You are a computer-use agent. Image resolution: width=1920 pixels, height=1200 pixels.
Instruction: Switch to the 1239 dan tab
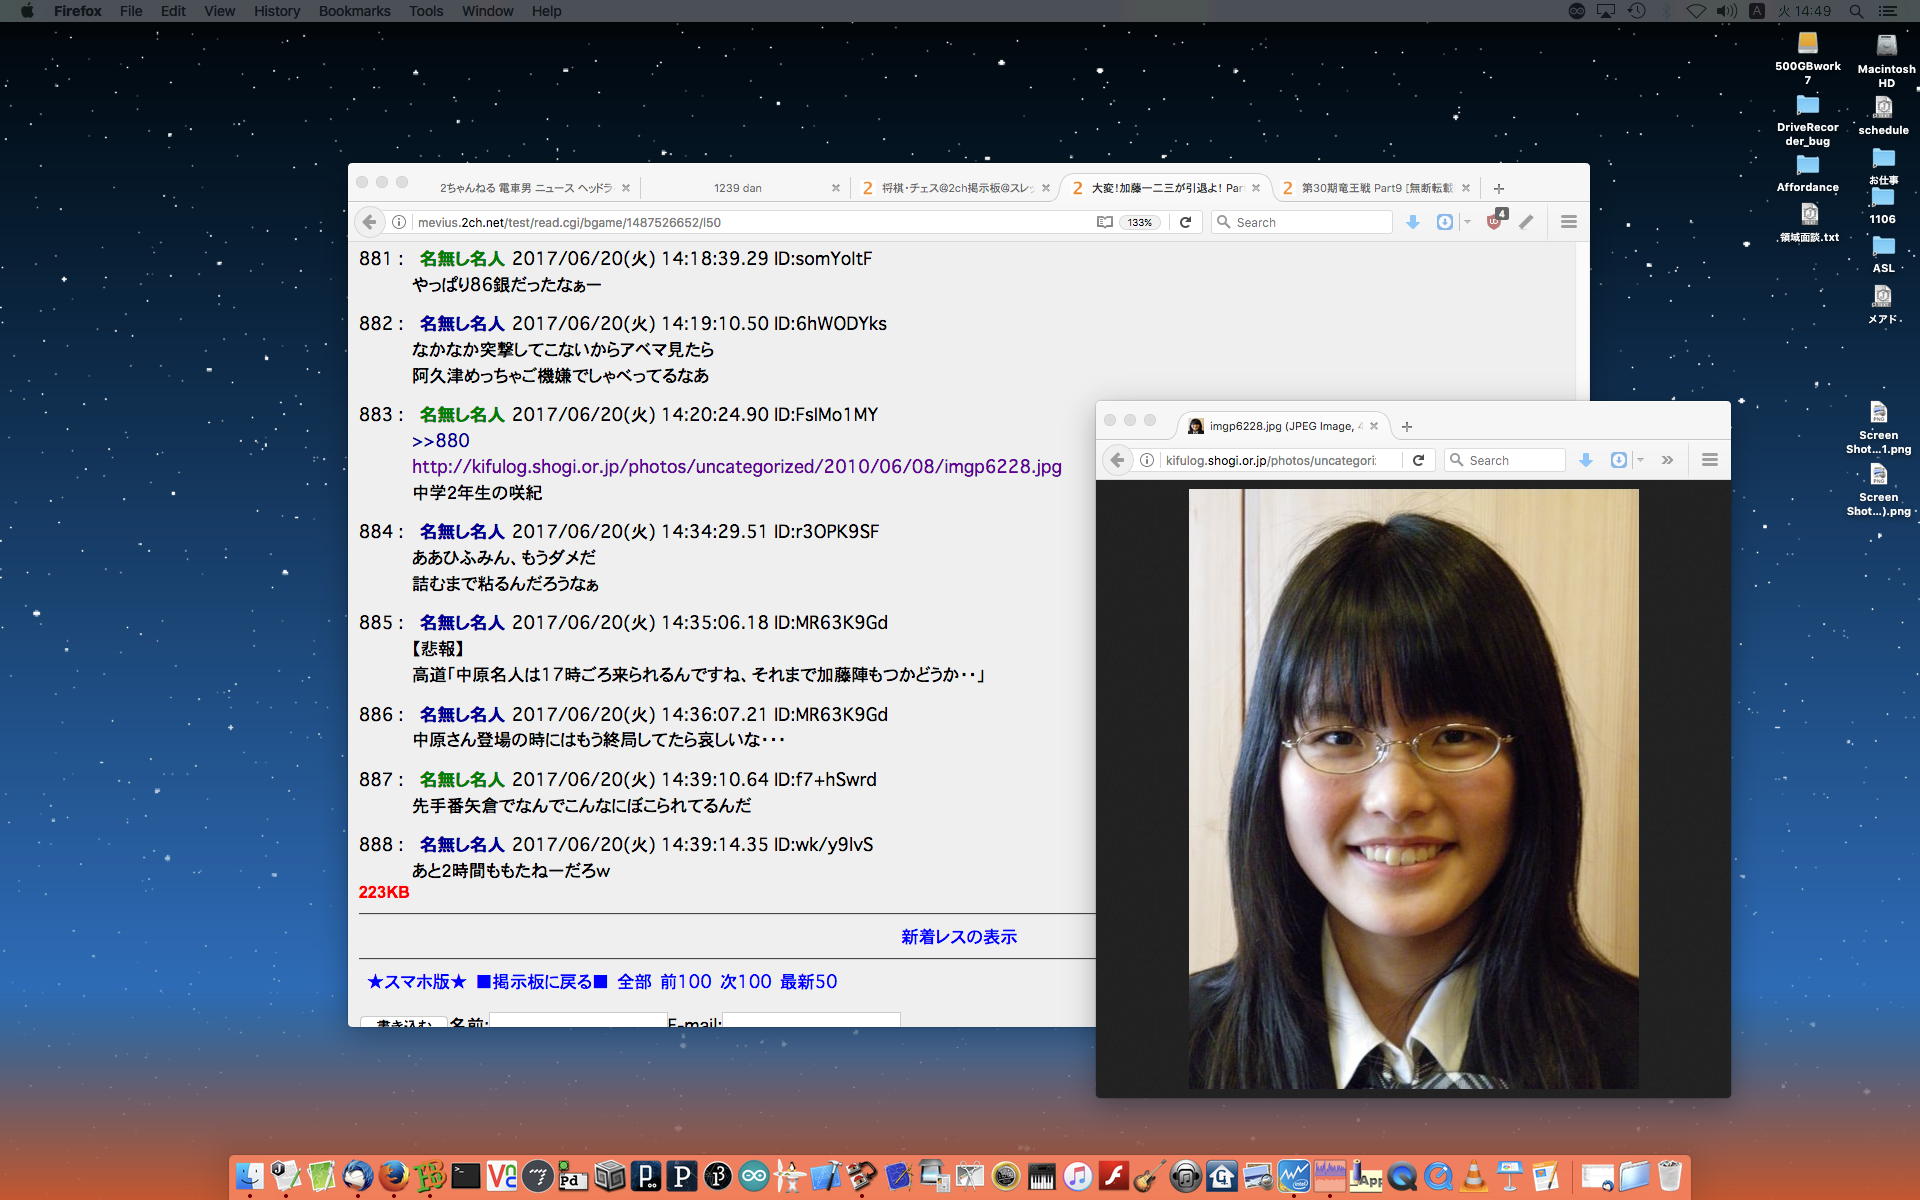tap(738, 188)
